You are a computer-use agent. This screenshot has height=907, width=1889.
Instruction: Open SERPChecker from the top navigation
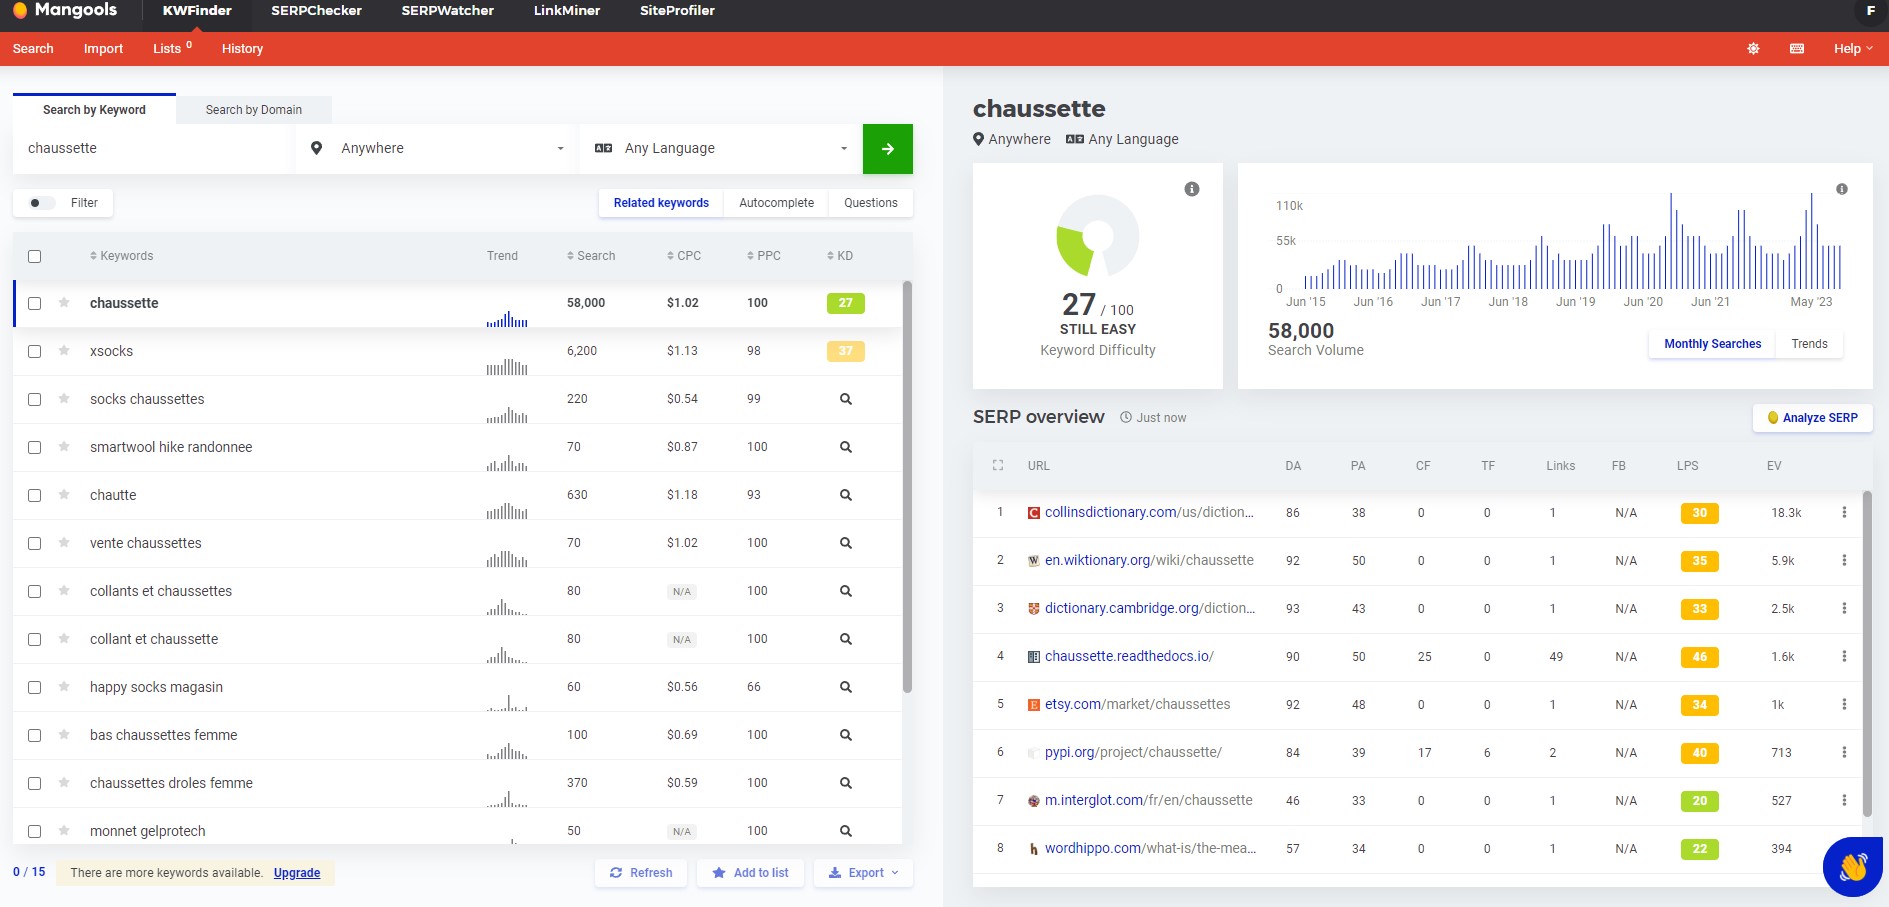[x=316, y=11]
